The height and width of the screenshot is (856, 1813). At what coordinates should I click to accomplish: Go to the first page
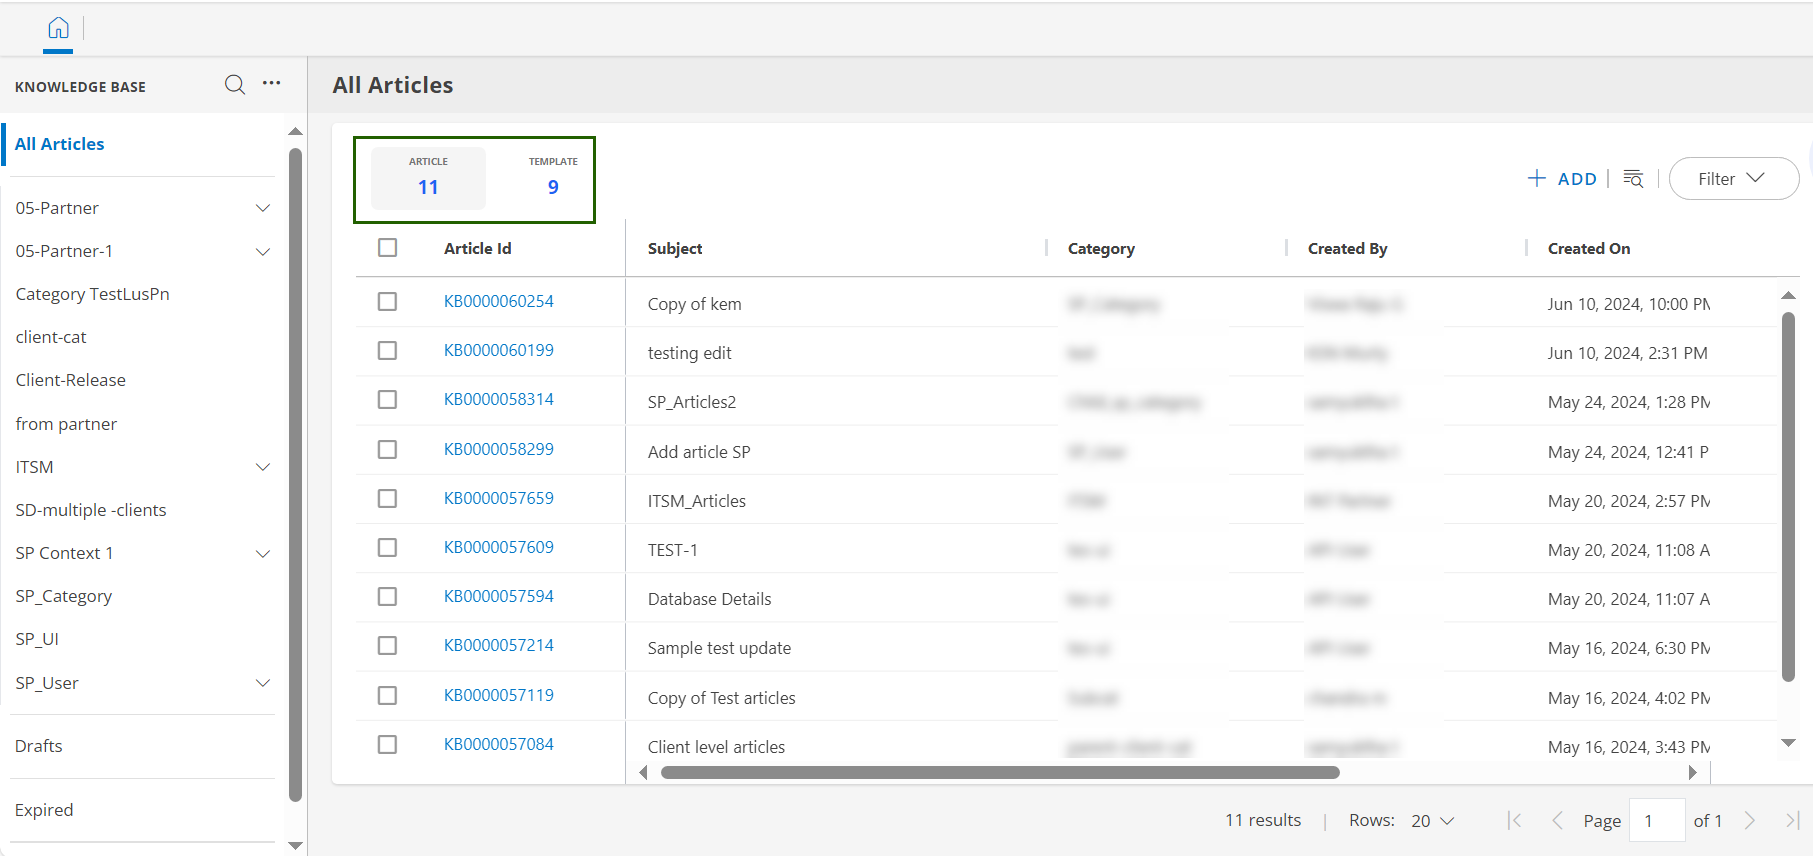pyautogui.click(x=1515, y=821)
